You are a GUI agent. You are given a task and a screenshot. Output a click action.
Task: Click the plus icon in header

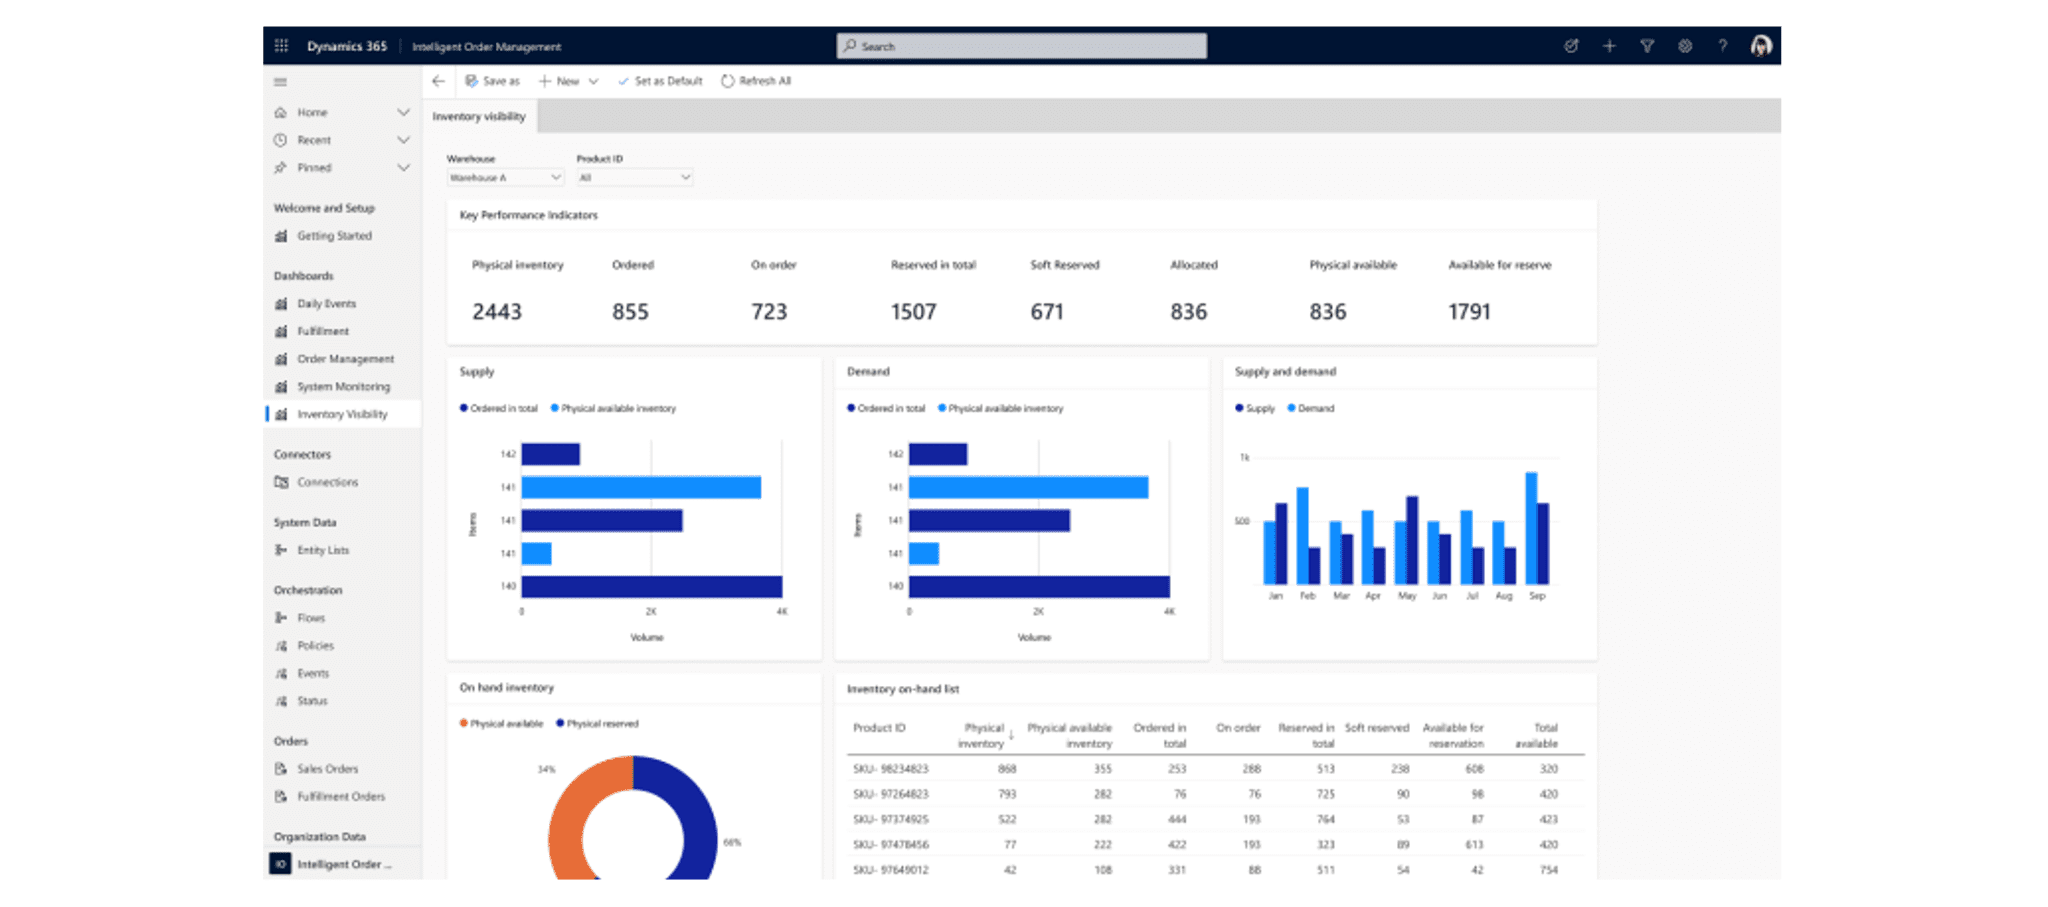coord(1609,46)
